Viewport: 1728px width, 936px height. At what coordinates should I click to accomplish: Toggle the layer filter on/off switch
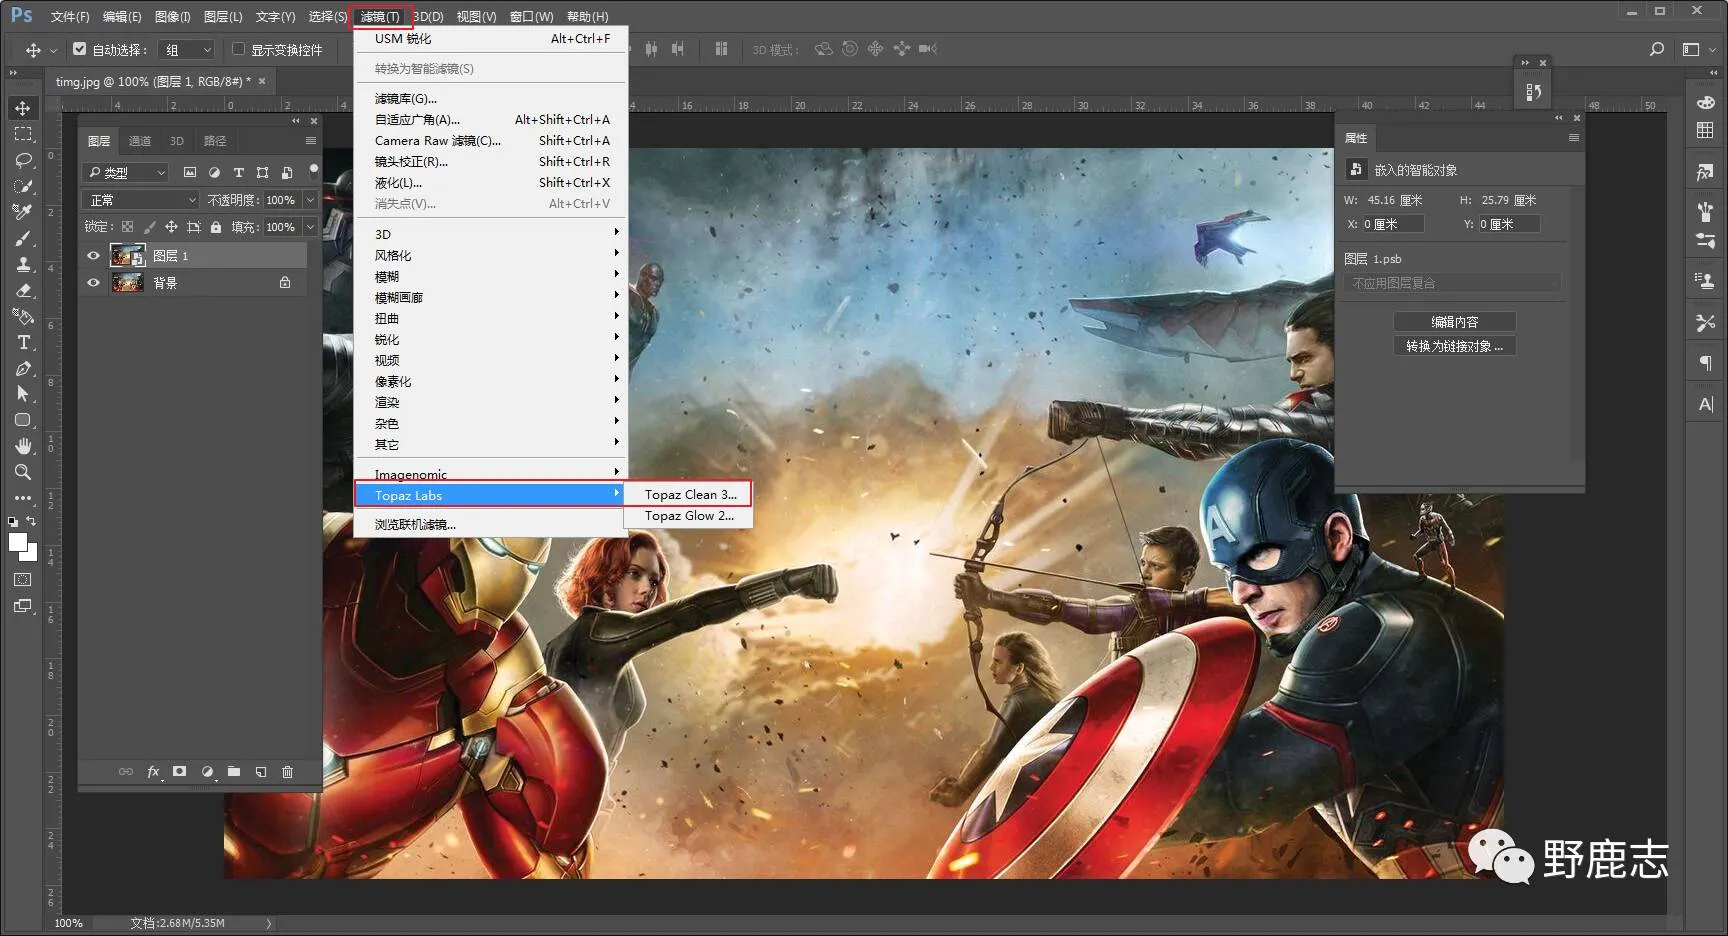pyautogui.click(x=313, y=171)
